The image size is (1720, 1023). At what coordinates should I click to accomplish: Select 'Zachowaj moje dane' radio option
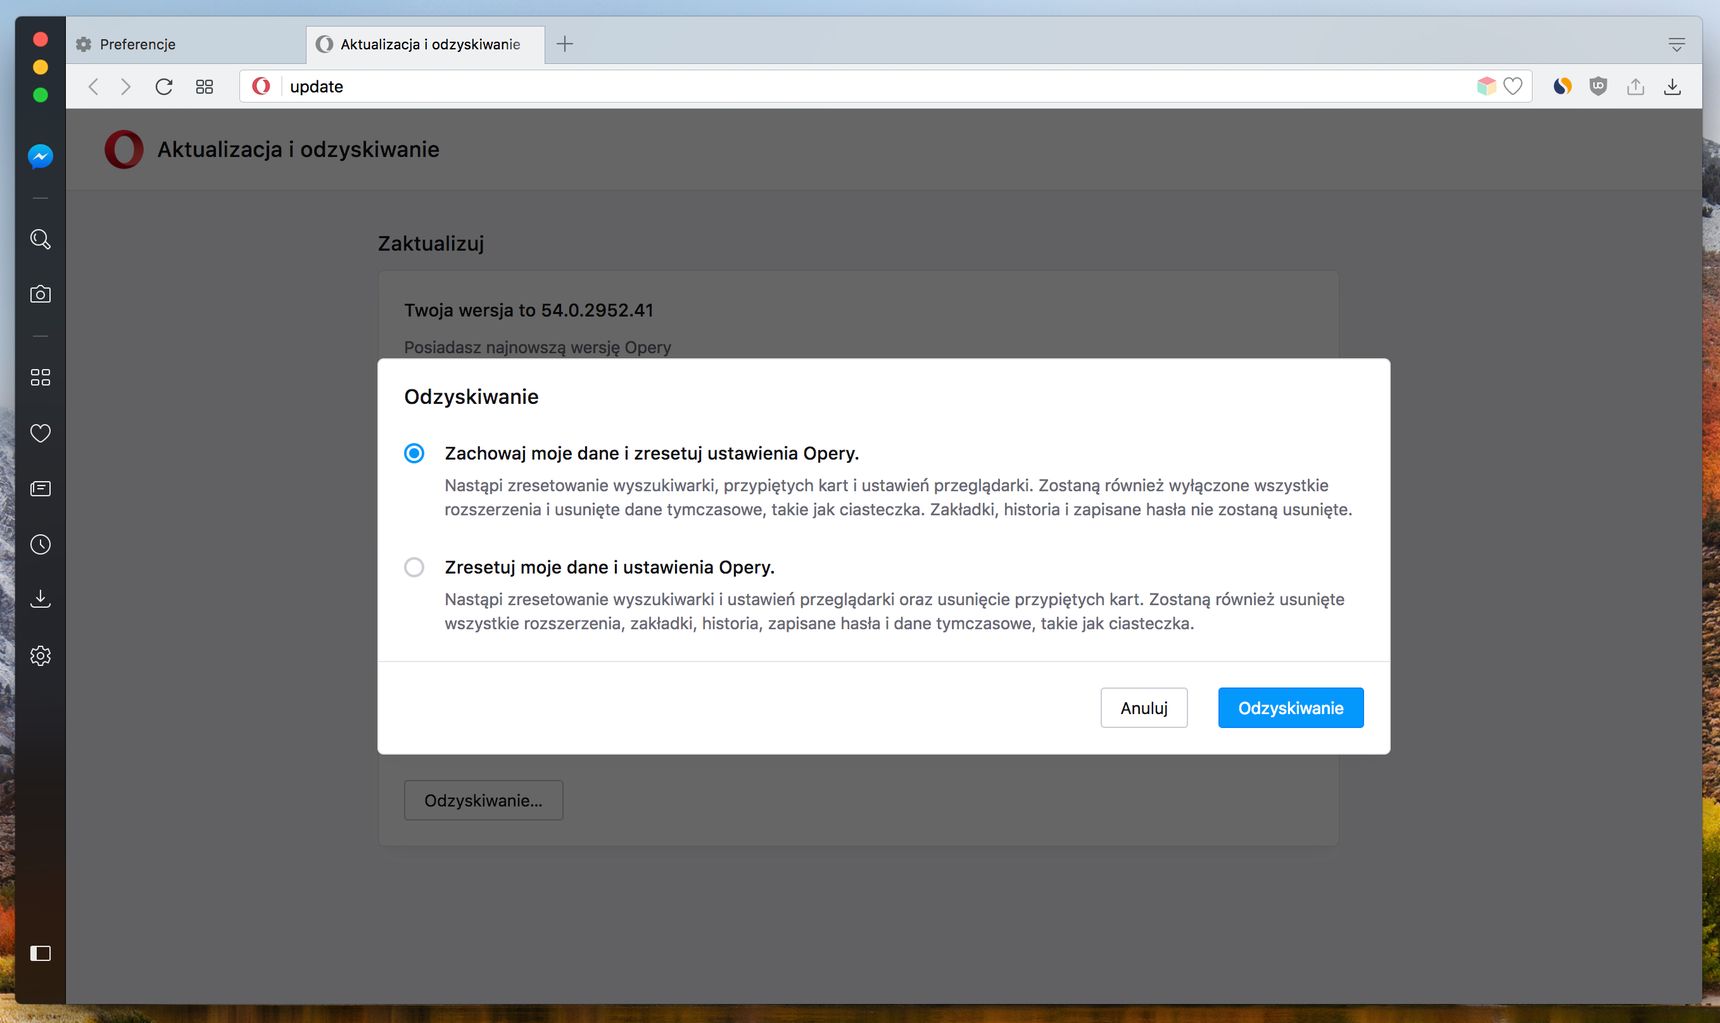(414, 453)
